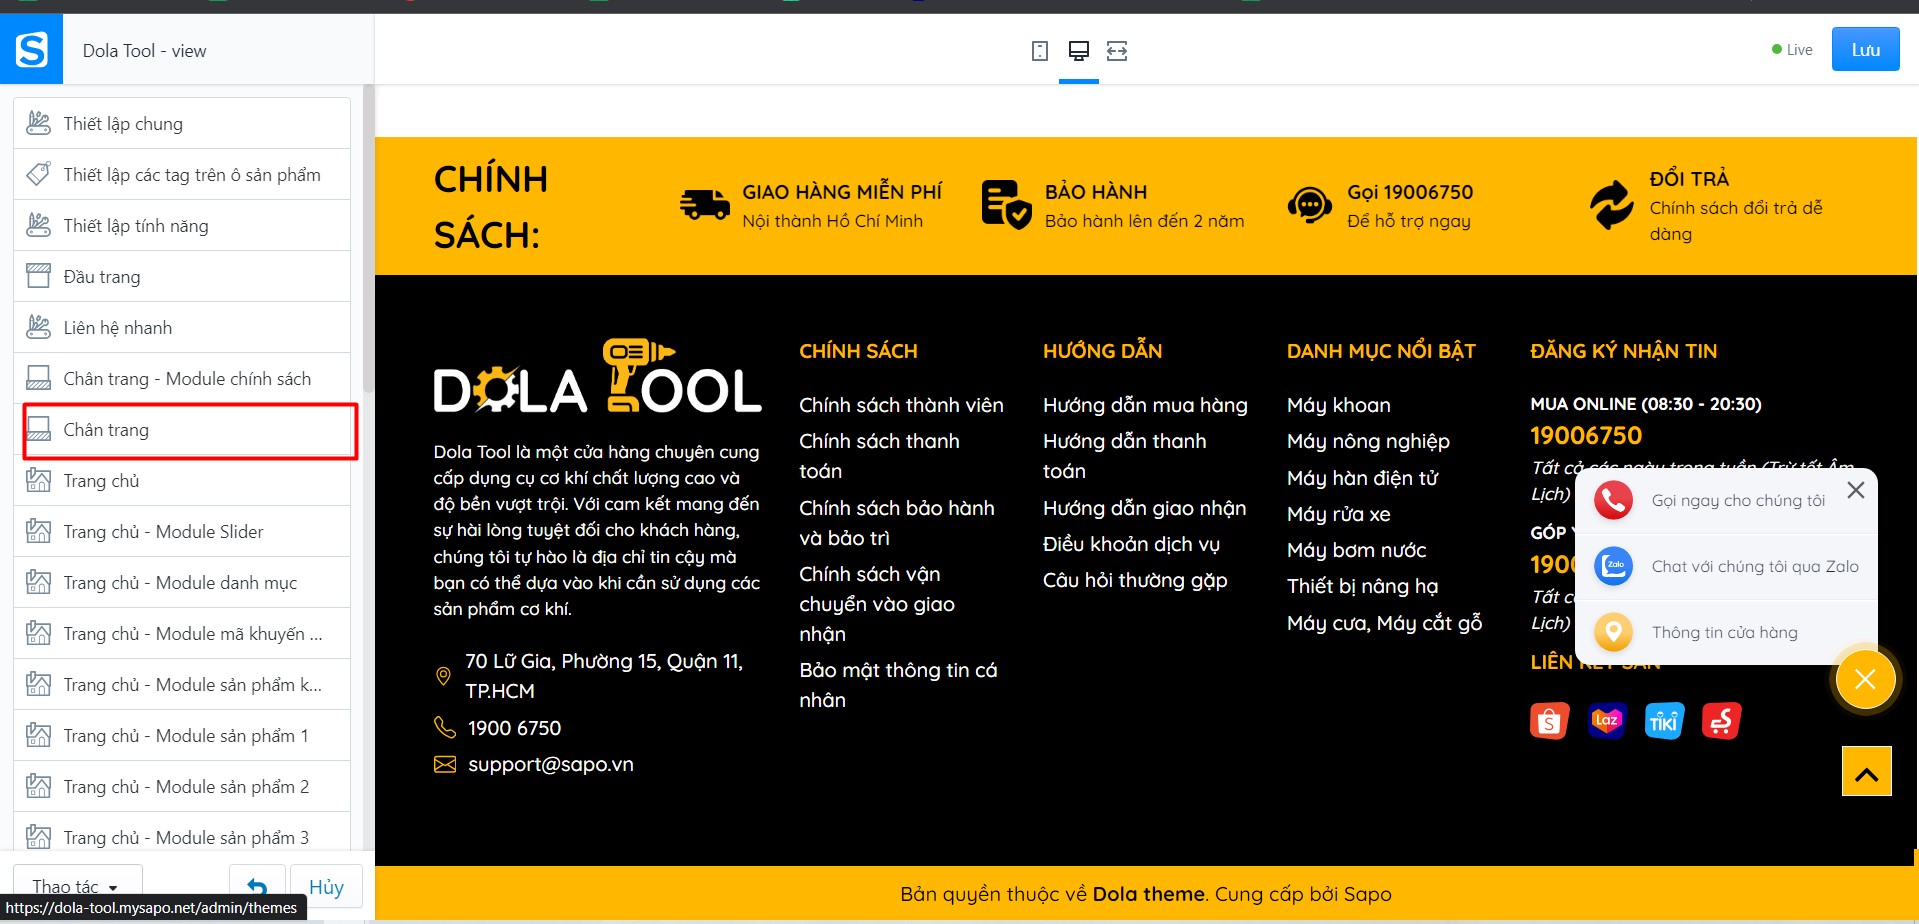The image size is (1919, 924).
Task: Click Dola theme copyright link
Action: click(x=1148, y=894)
